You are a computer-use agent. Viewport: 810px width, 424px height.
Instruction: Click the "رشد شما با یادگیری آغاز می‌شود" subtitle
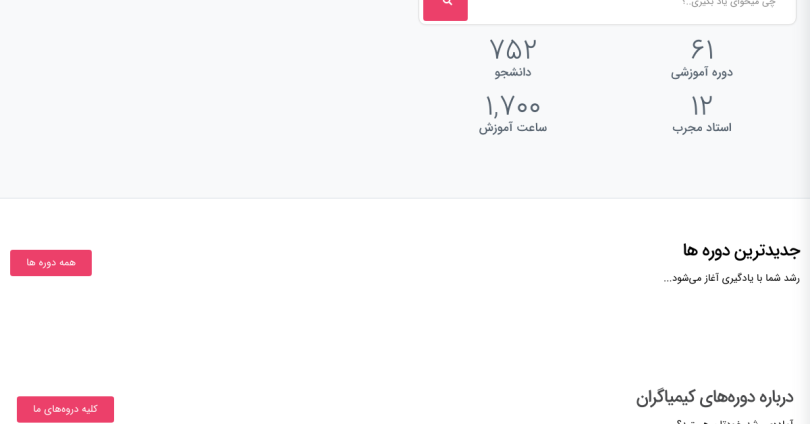pos(731,278)
